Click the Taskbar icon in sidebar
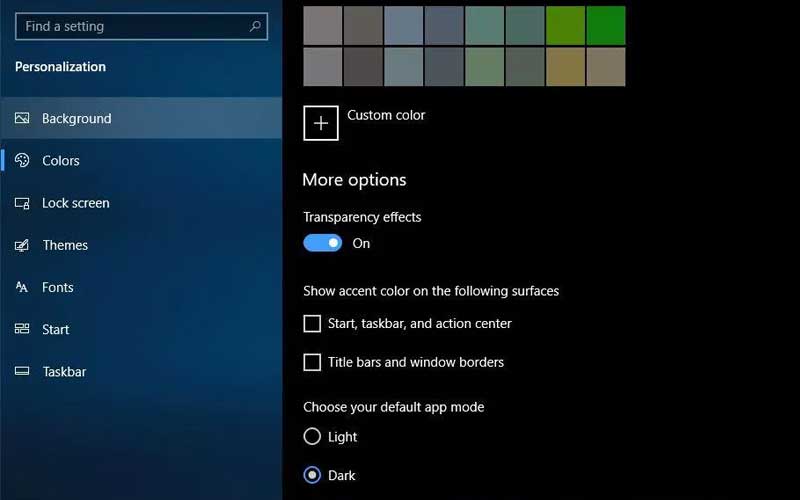 tap(22, 371)
